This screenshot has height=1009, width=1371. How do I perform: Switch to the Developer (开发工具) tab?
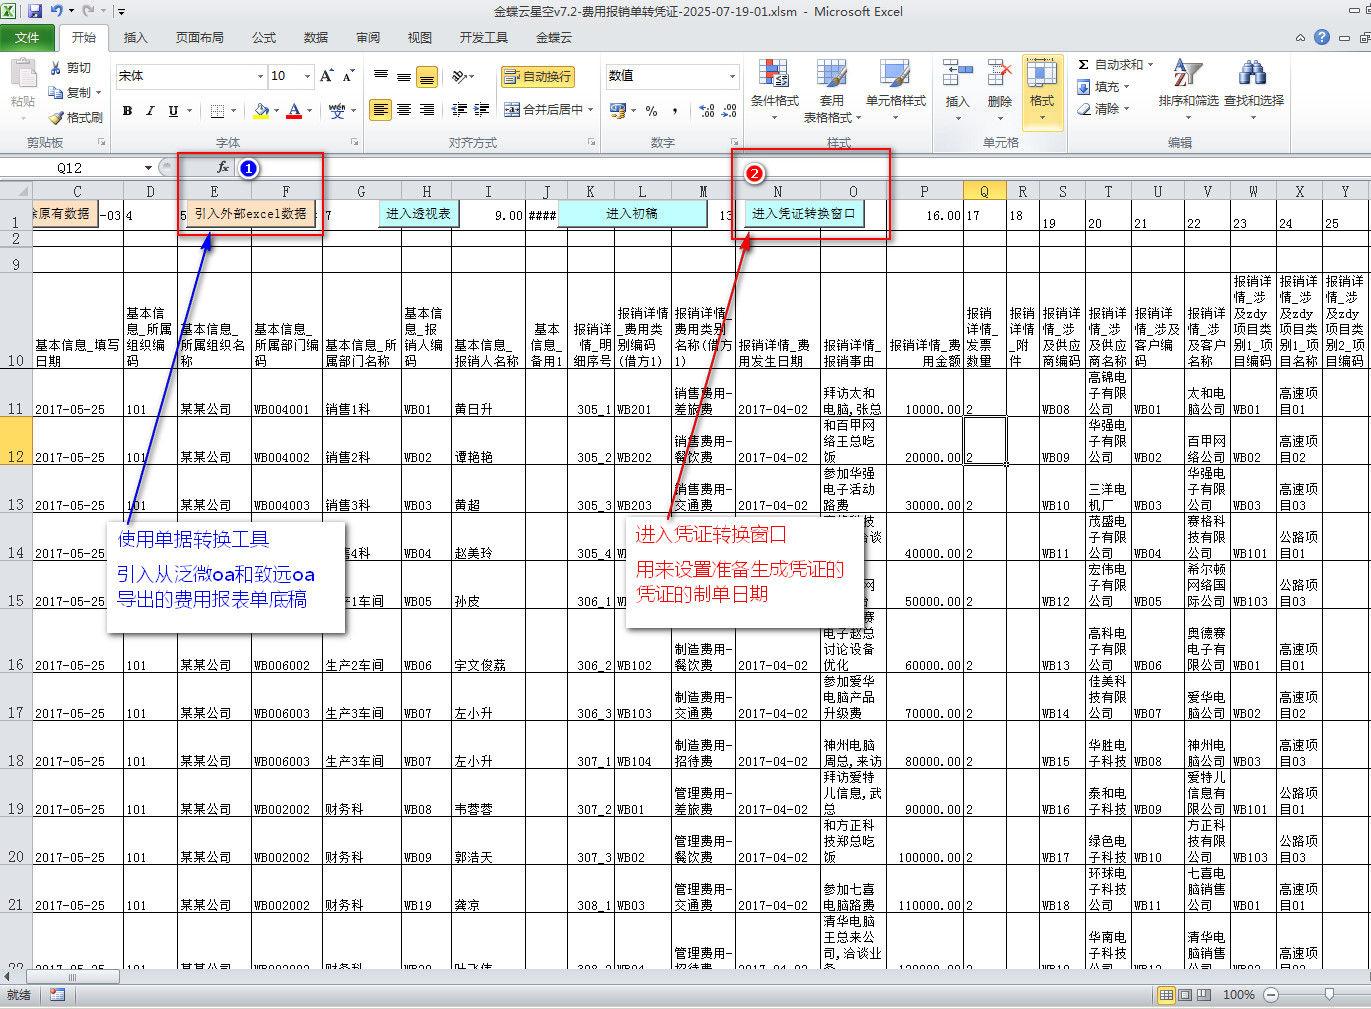[484, 37]
